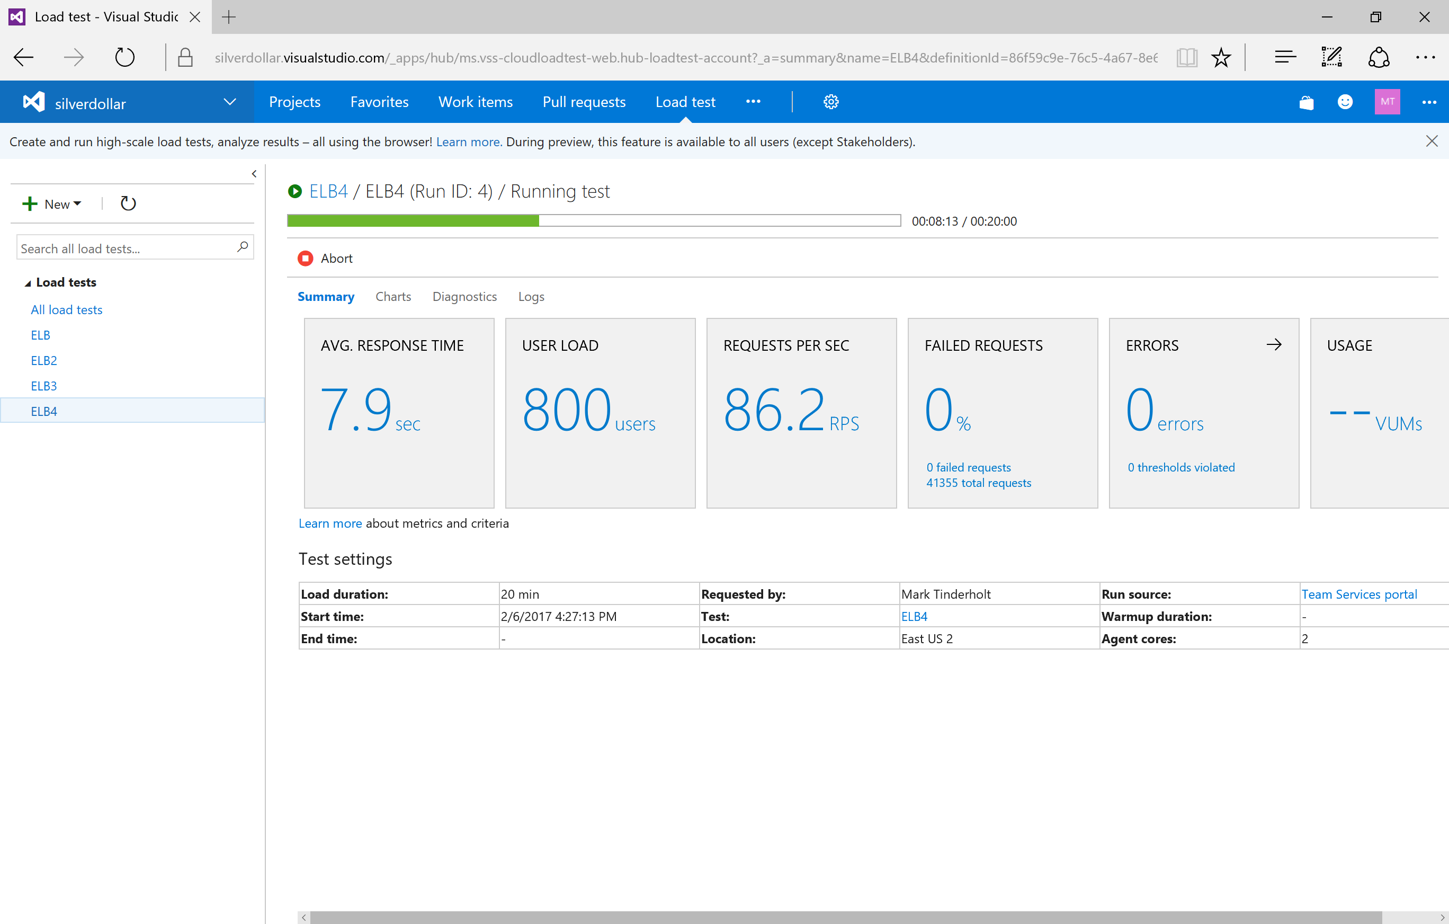Screen dimensions: 1450x924
Task: Click the Usage VUMs card
Action: (1379, 413)
